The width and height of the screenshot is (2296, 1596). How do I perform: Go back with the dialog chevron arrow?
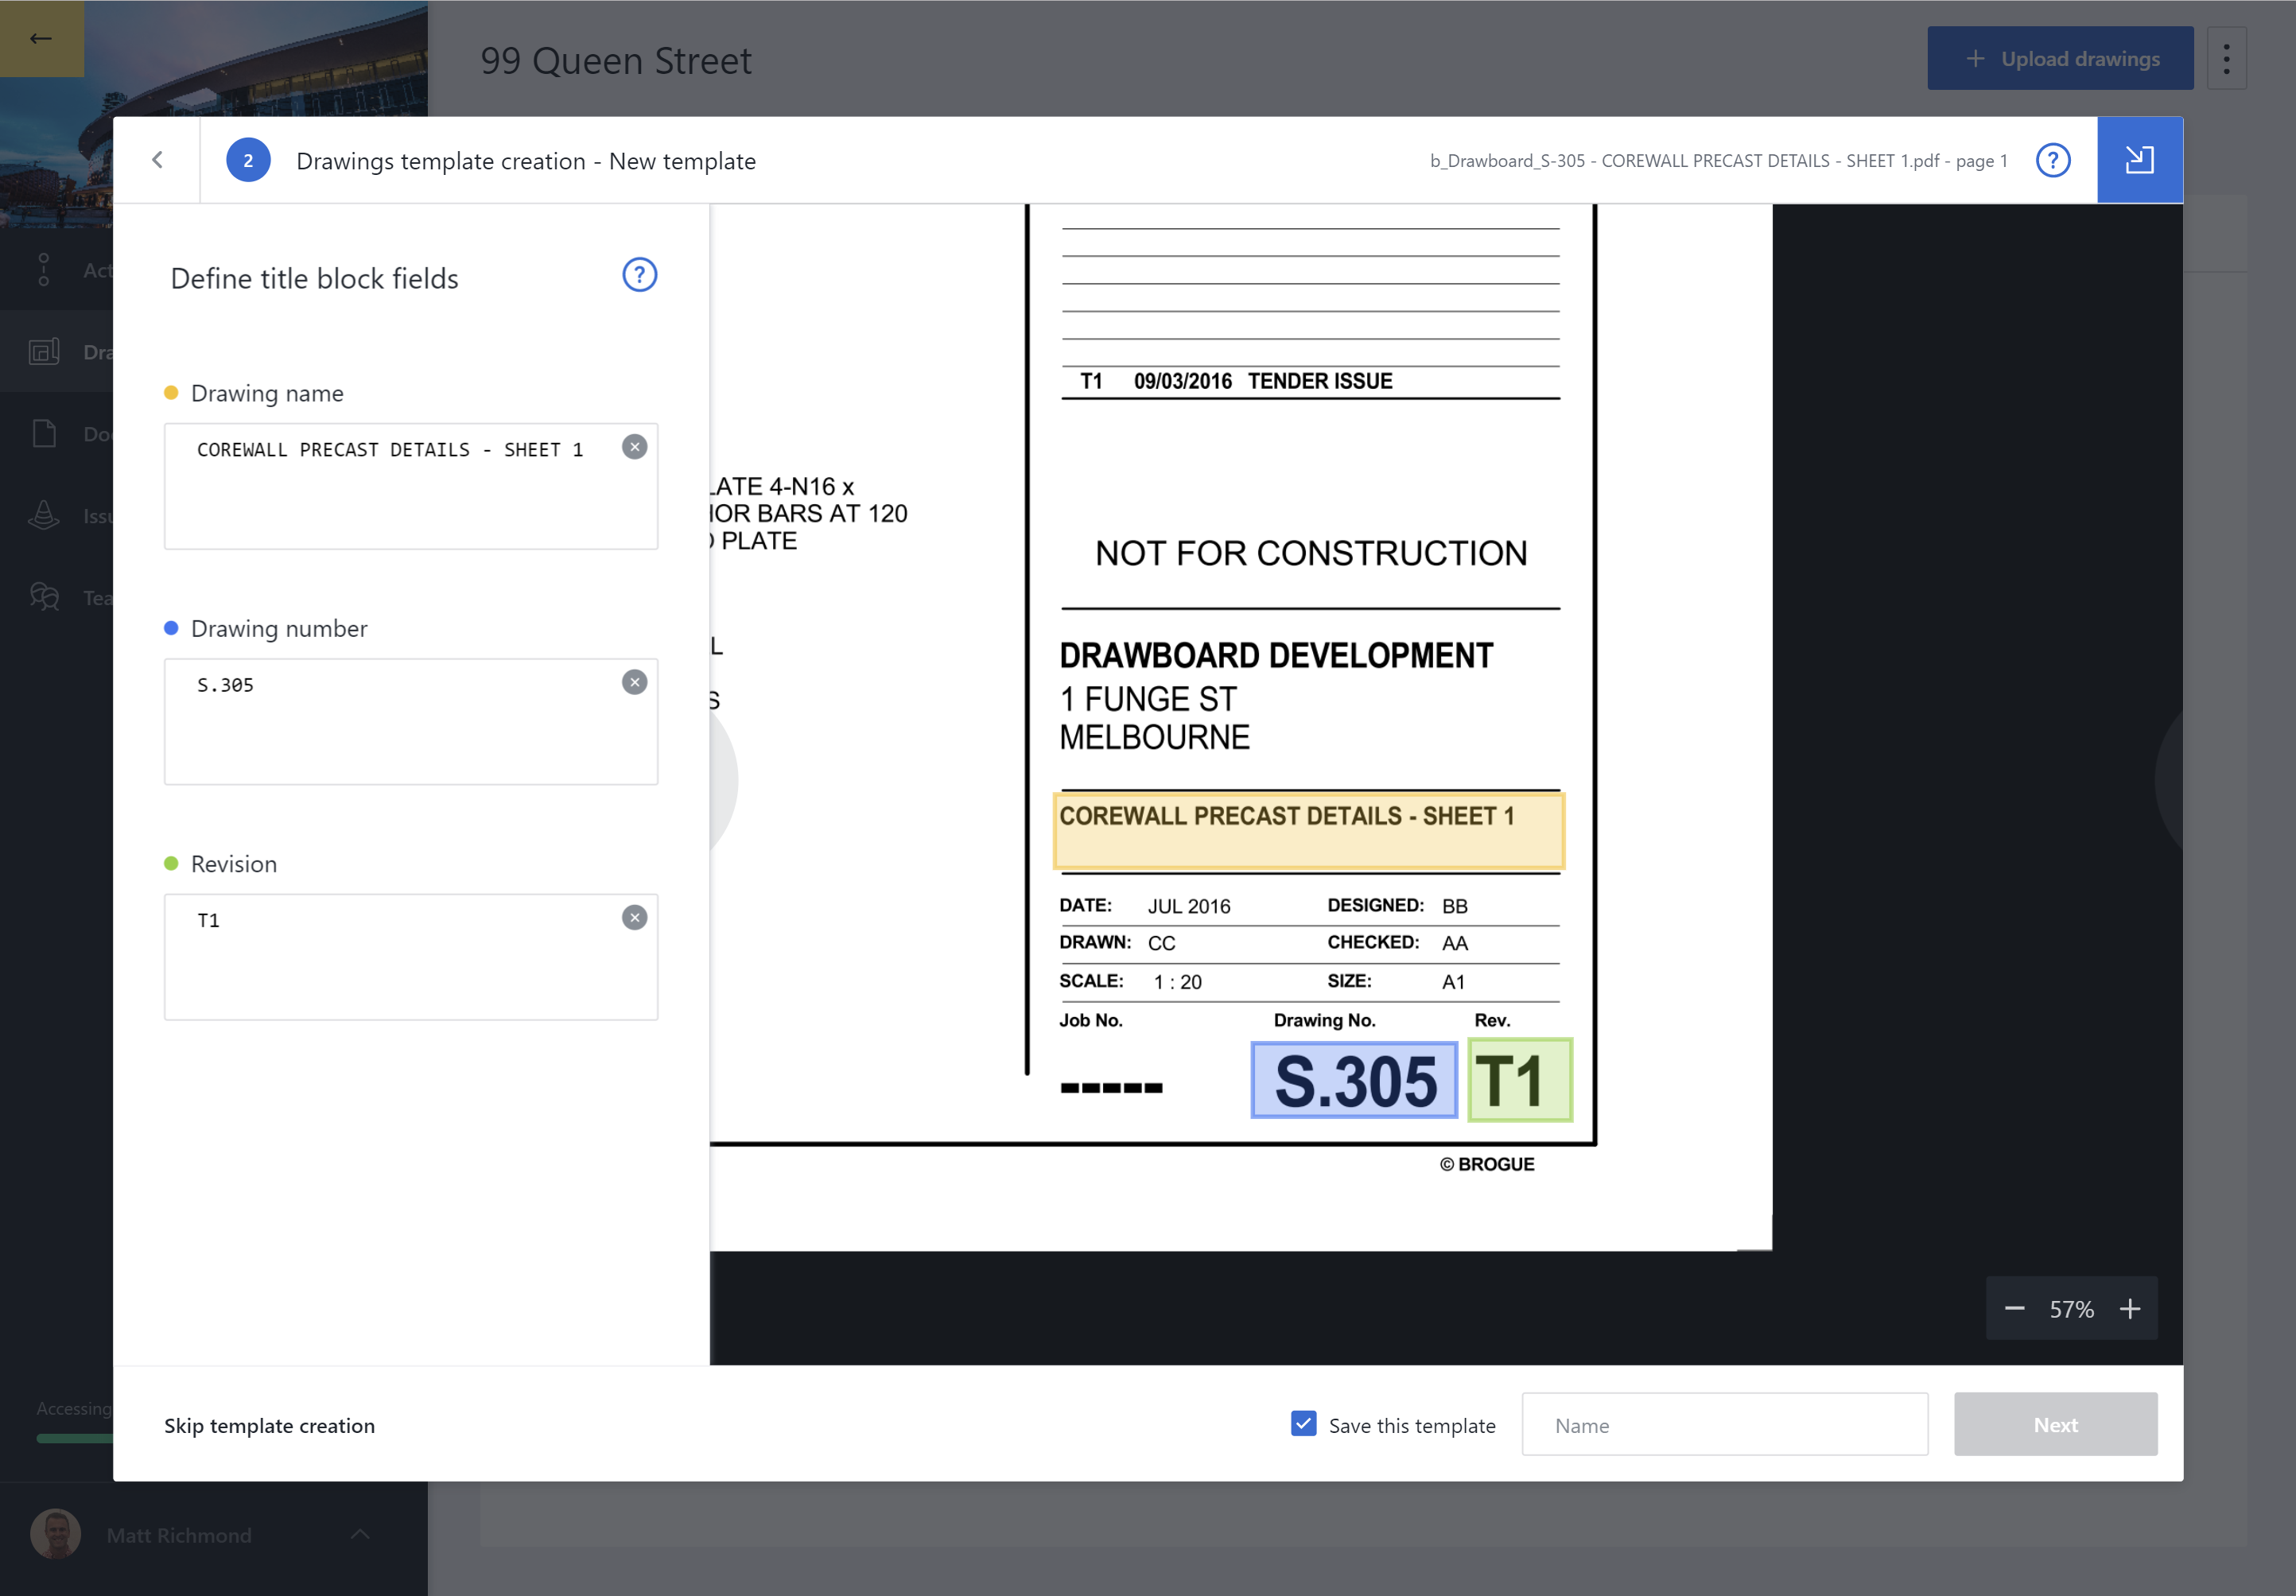157,160
